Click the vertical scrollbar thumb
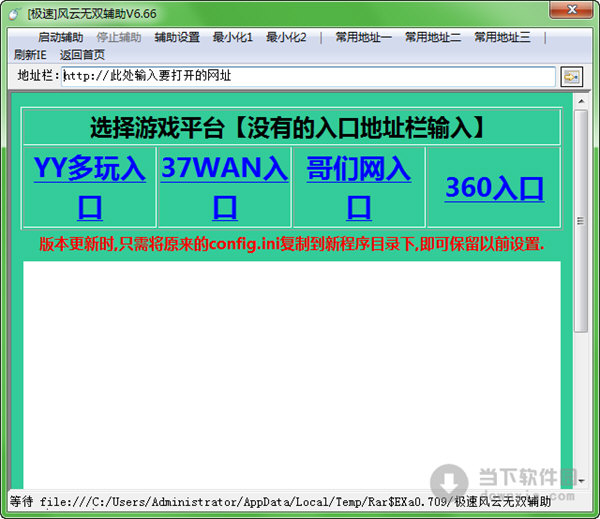600x519 pixels. tap(581, 221)
